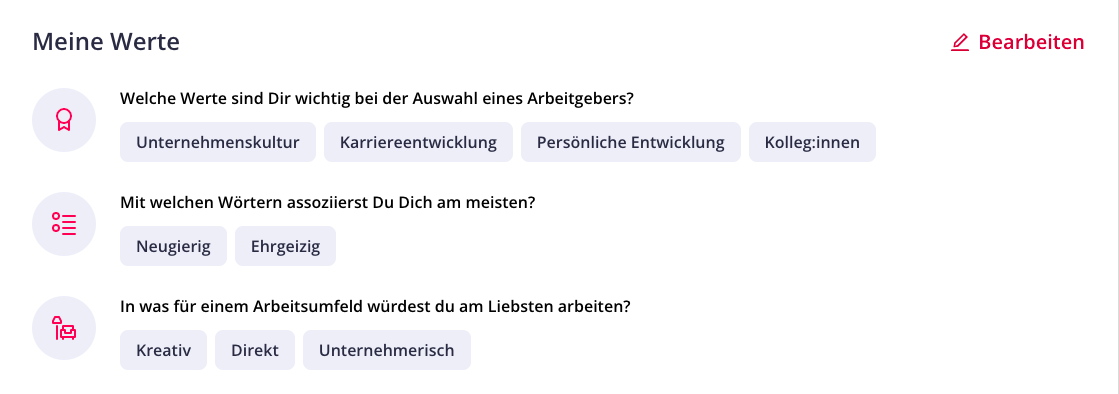The height and width of the screenshot is (394, 1119).
Task: Select the Ehrgeizig tag
Action: (x=285, y=246)
